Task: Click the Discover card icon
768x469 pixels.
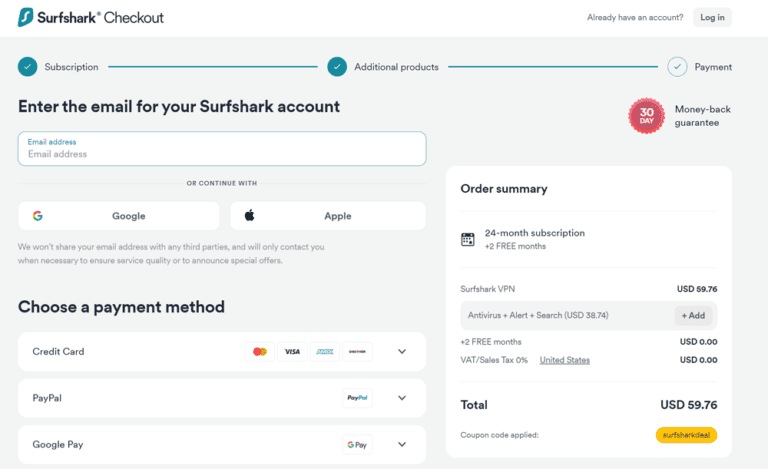Action: 356,352
